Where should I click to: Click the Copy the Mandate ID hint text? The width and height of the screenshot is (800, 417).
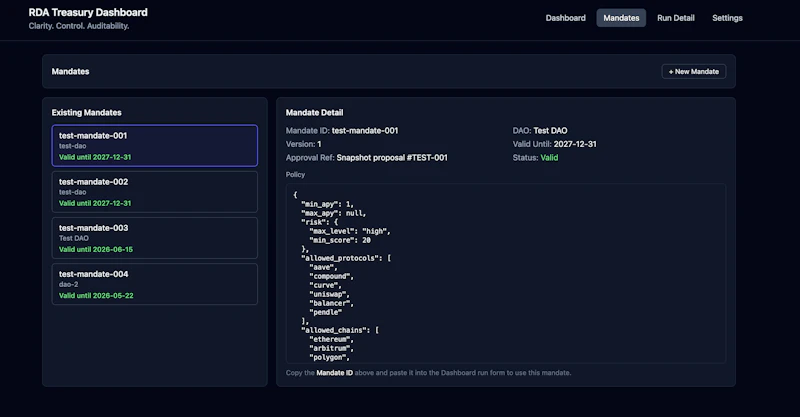point(428,373)
